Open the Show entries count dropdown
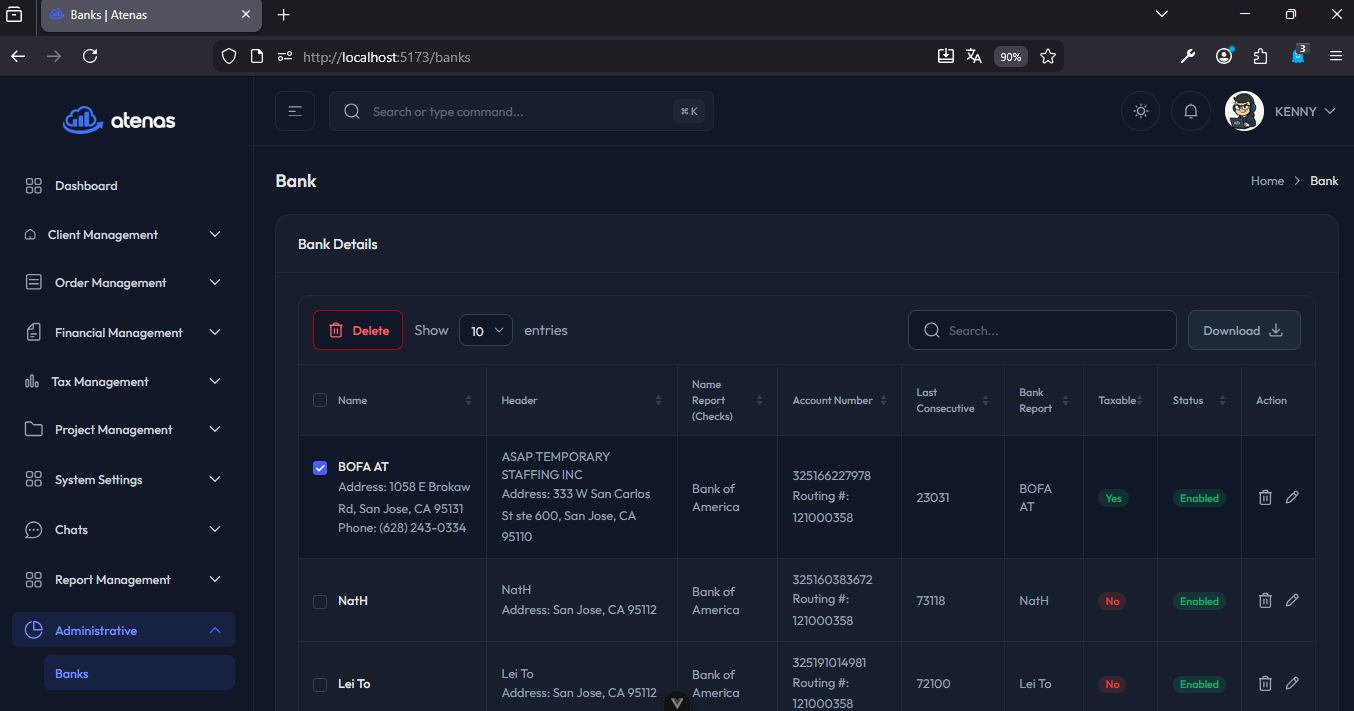Image resolution: width=1354 pixels, height=711 pixels. click(x=486, y=330)
